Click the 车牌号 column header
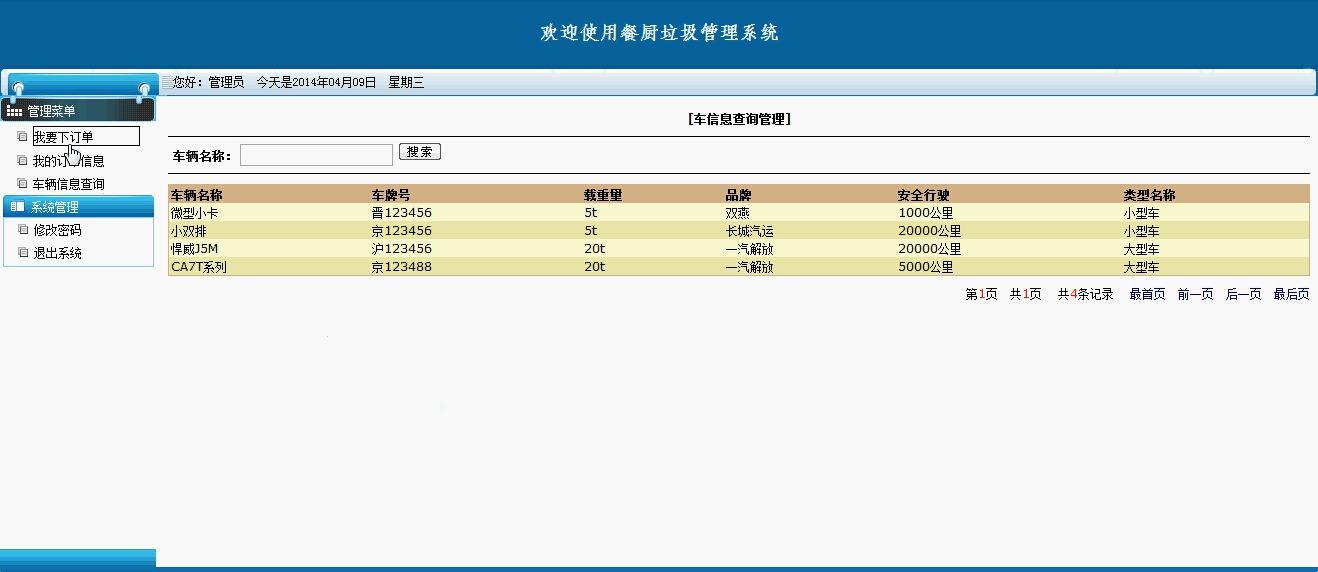The height and width of the screenshot is (572, 1318). coord(391,195)
